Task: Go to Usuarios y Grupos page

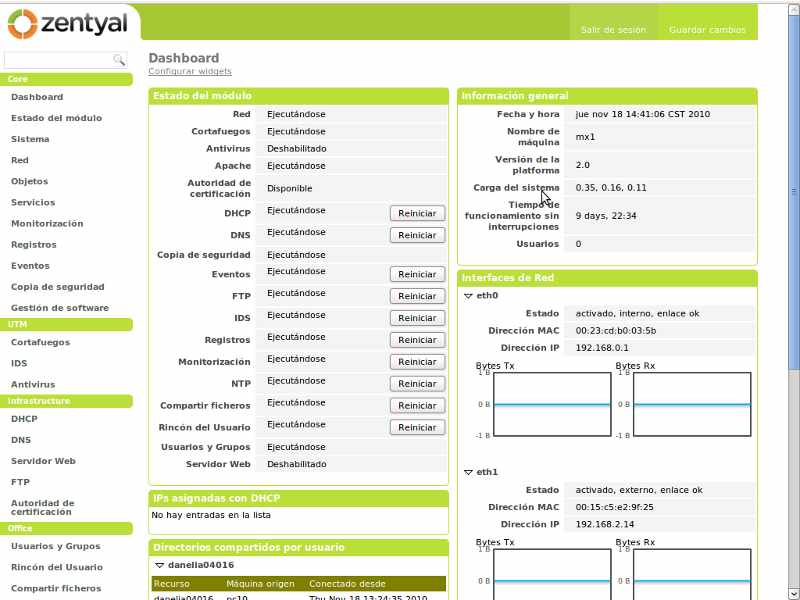Action: (x=55, y=546)
